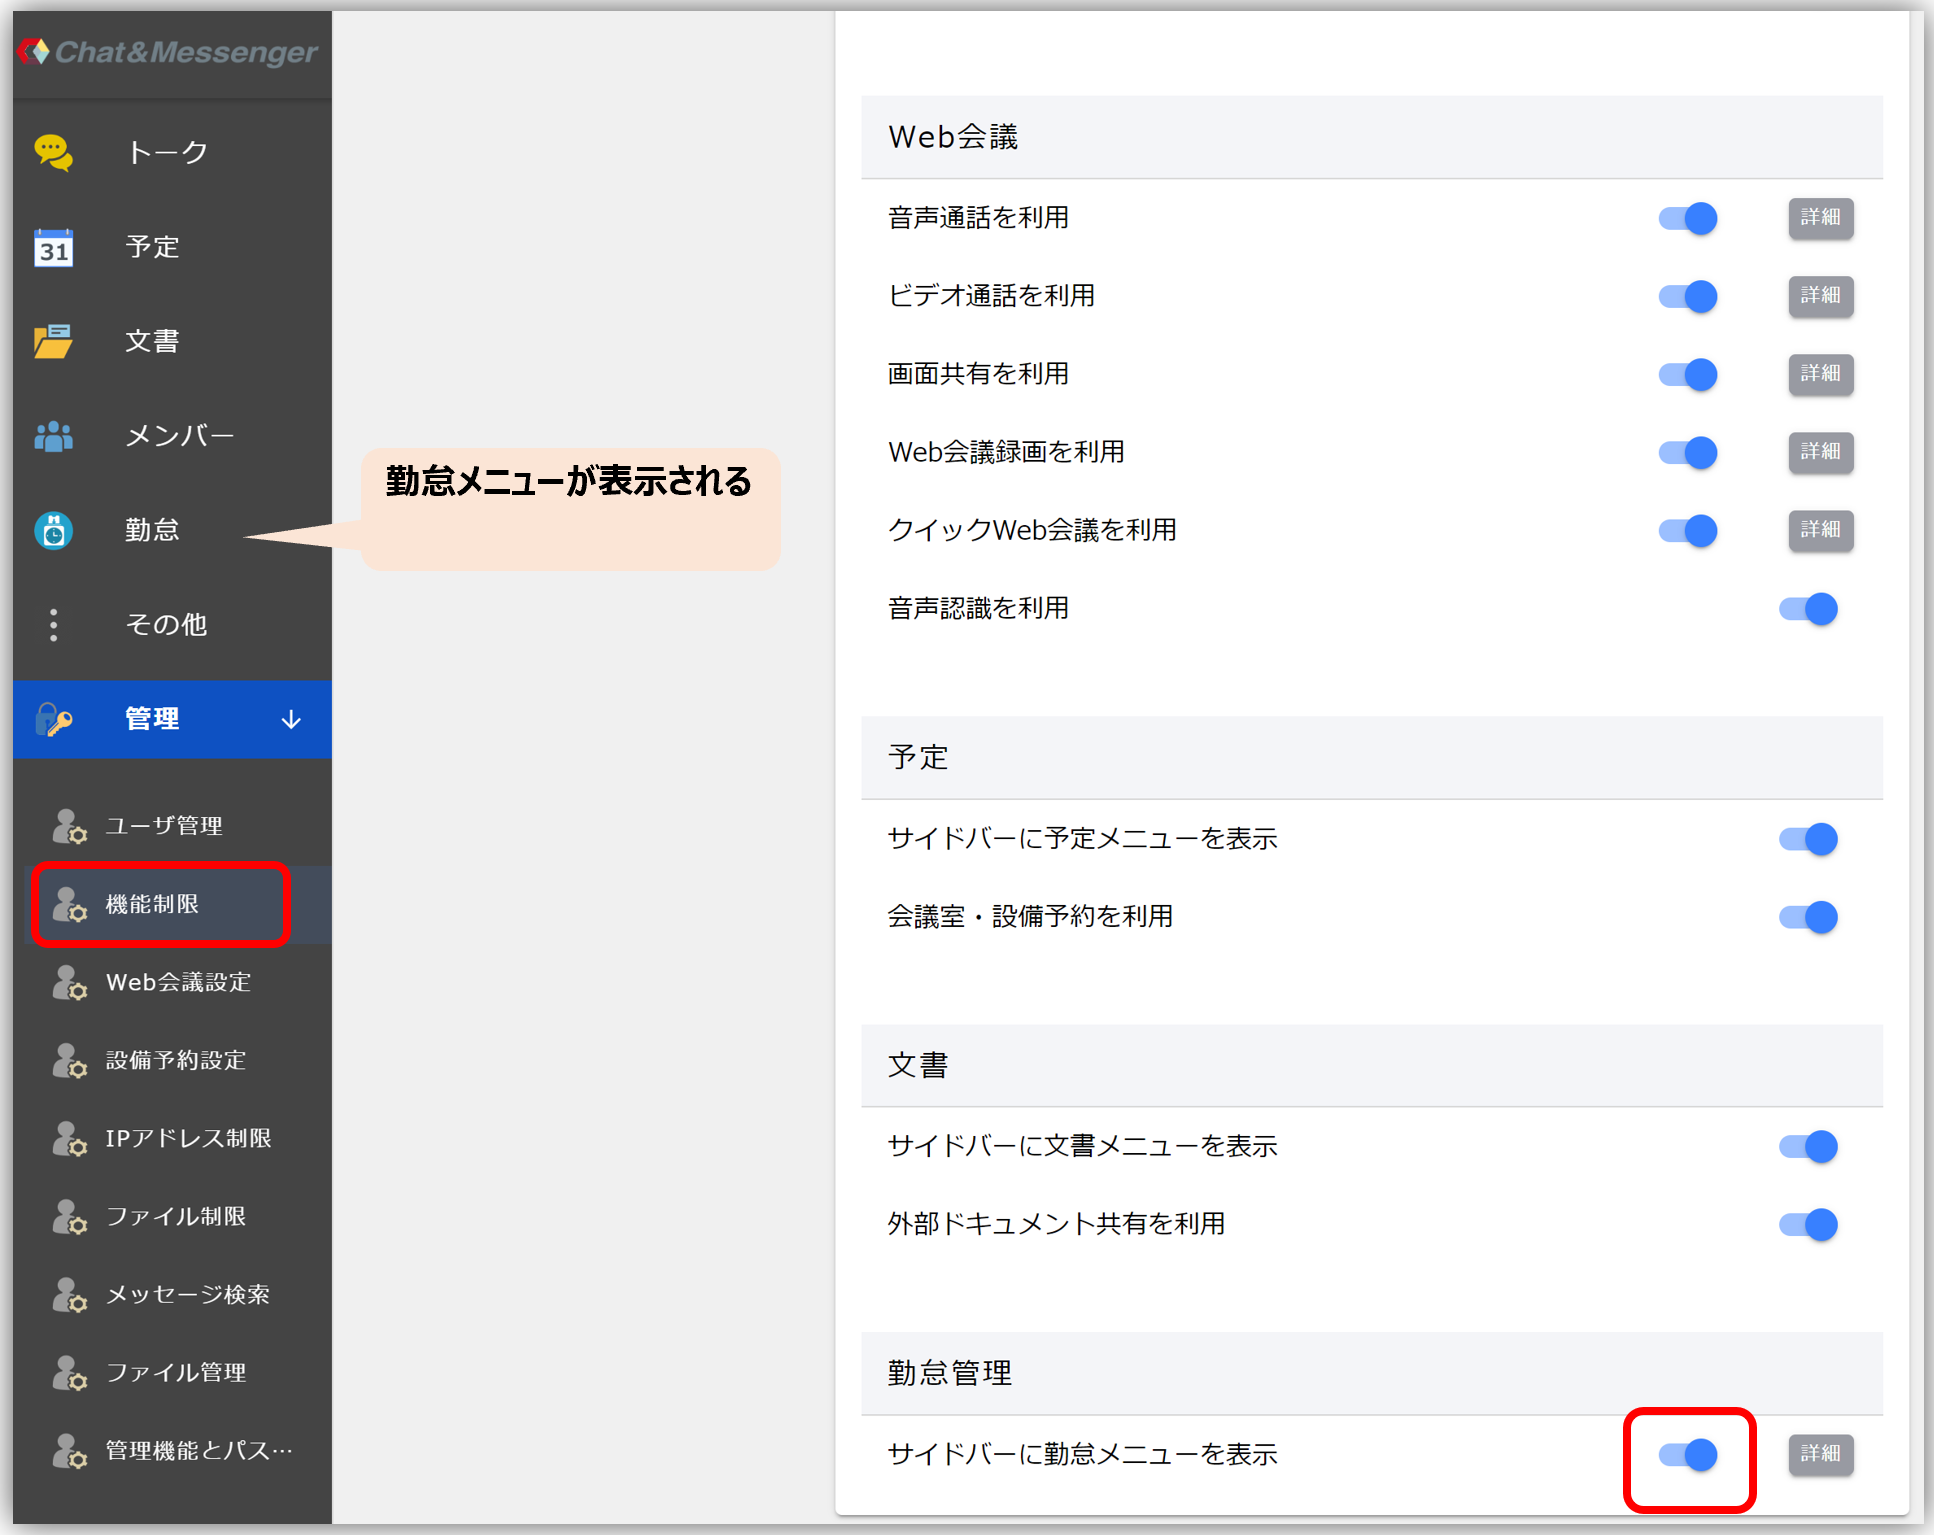Click the Web会議設定 user-gear icon
The image size is (1934, 1535).
[69, 982]
